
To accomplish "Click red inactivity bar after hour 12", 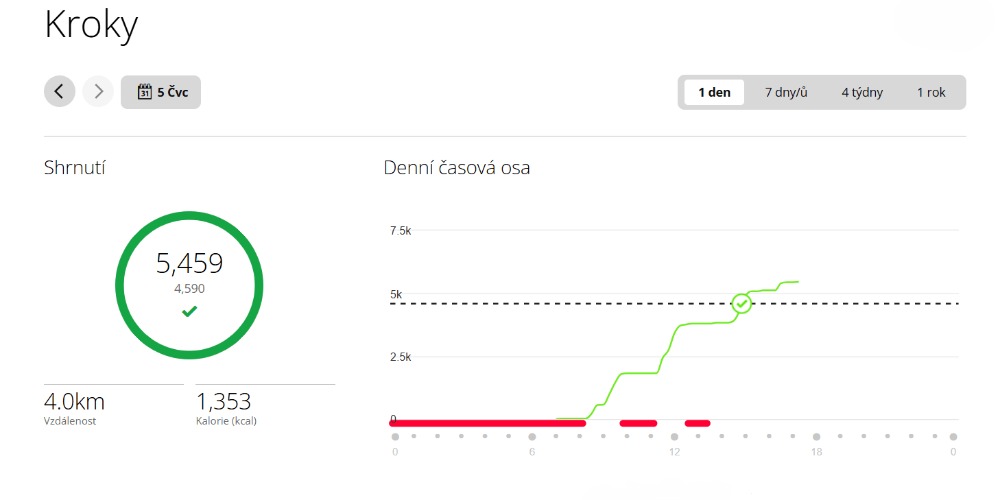I will [x=697, y=423].
